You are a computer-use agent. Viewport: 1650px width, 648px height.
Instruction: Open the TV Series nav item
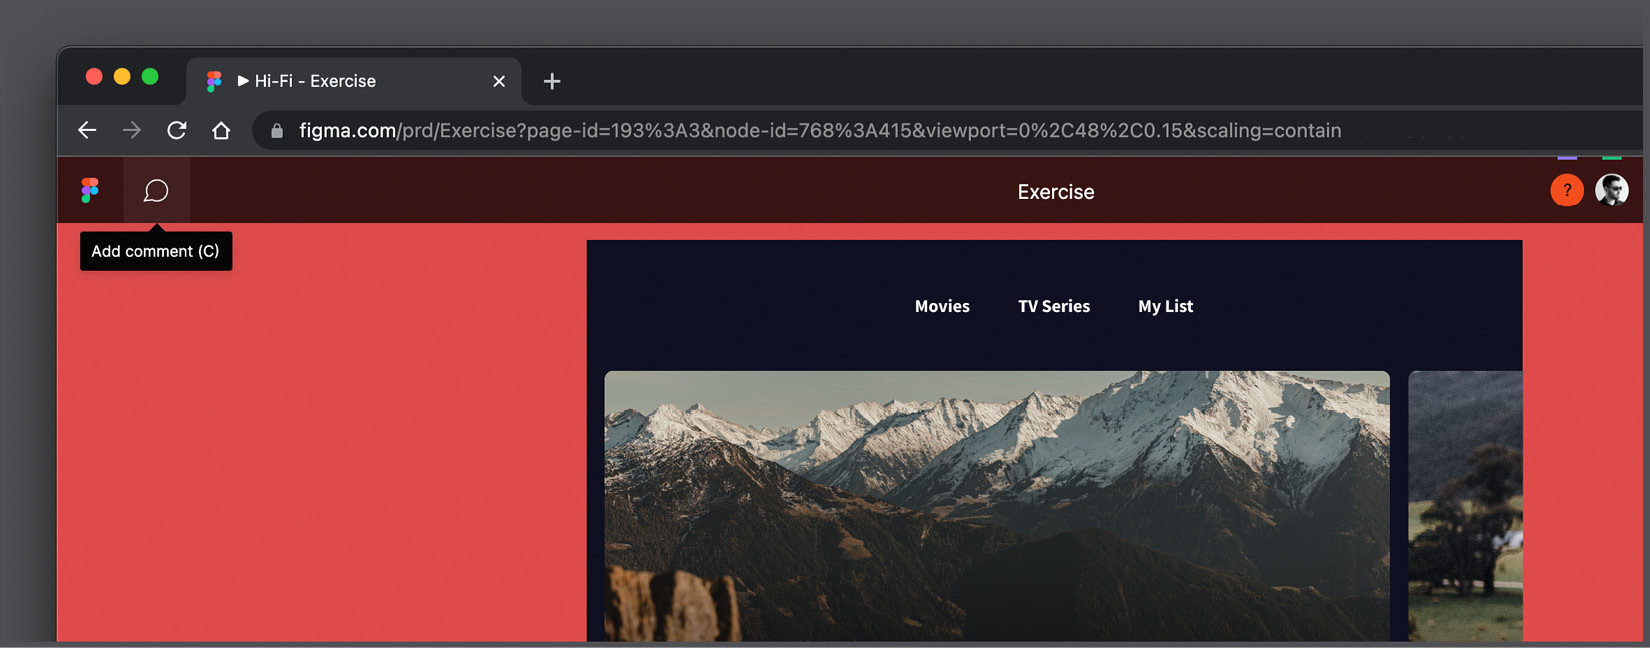pyautogui.click(x=1054, y=306)
